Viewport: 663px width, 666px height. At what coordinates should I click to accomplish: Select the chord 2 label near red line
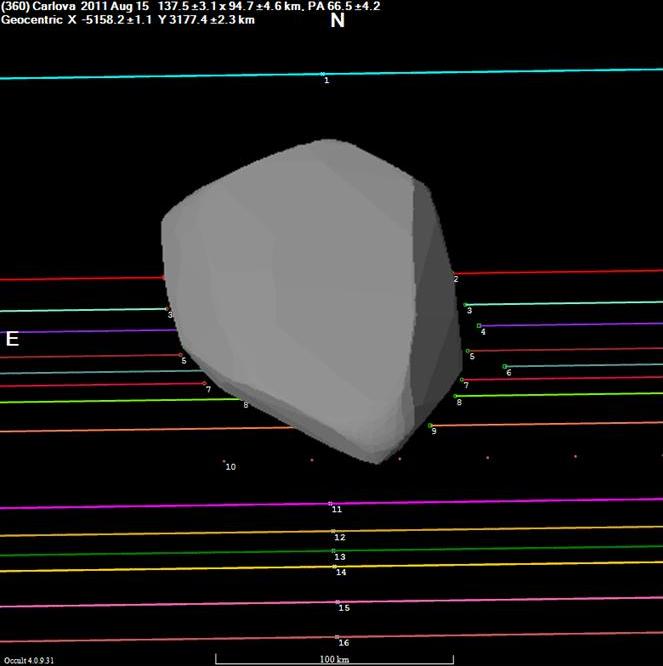pos(456,279)
